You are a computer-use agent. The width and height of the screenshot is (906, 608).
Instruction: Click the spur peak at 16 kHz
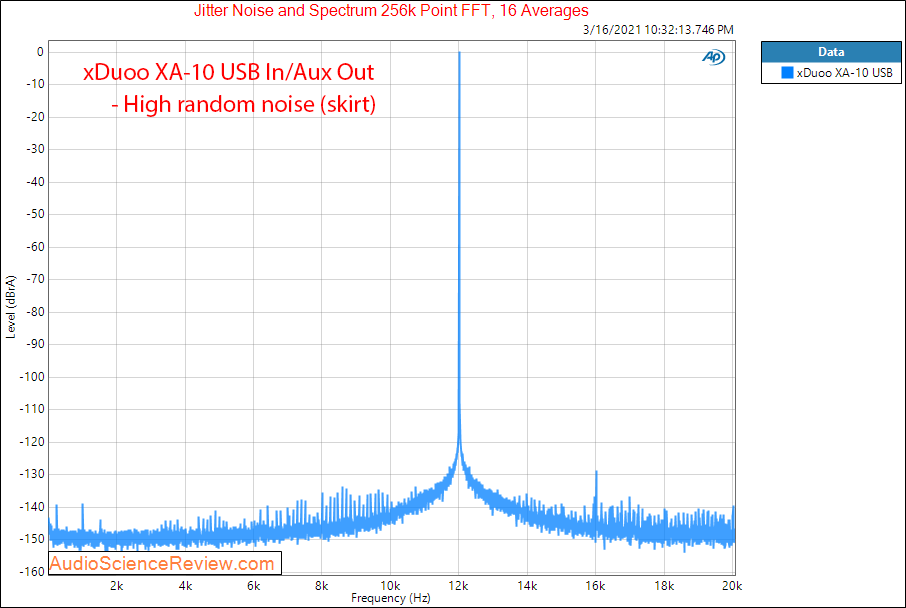[596, 472]
